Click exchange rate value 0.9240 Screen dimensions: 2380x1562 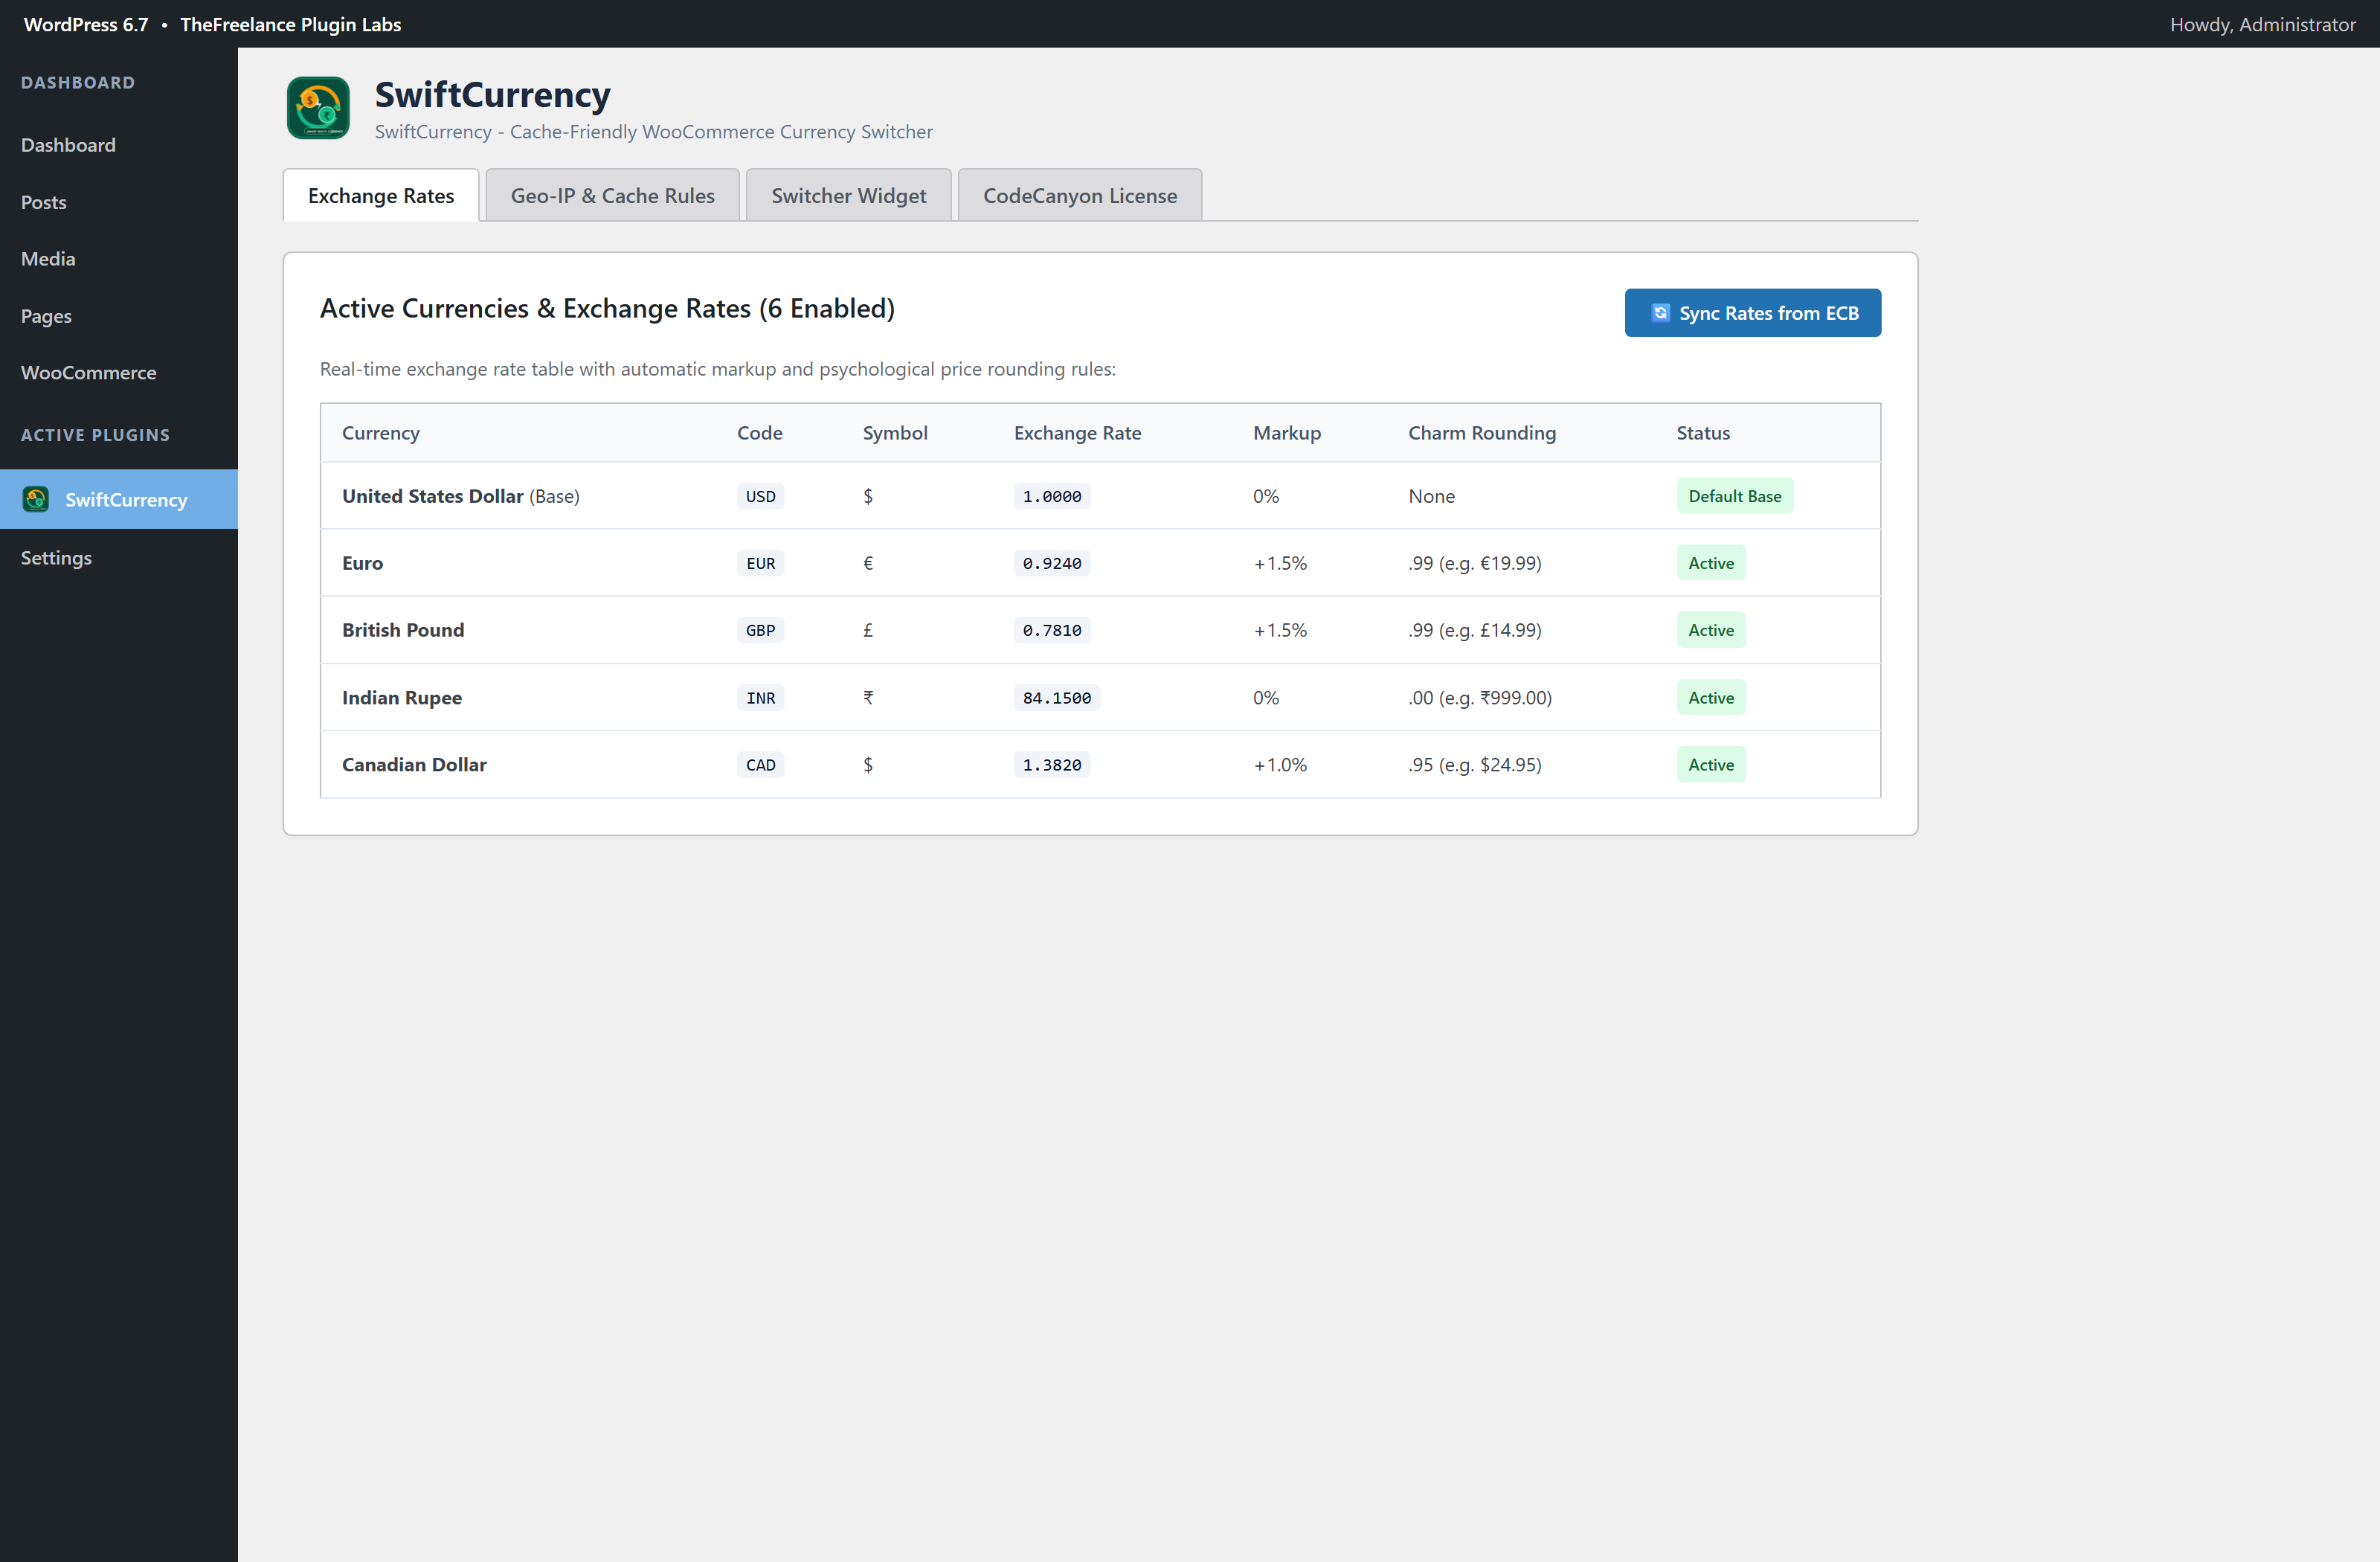click(x=1052, y=563)
